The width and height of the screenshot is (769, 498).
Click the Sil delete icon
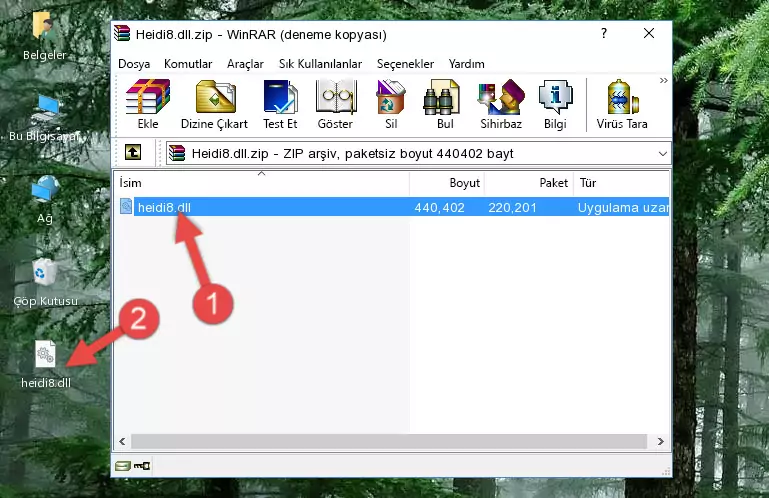[x=391, y=104]
